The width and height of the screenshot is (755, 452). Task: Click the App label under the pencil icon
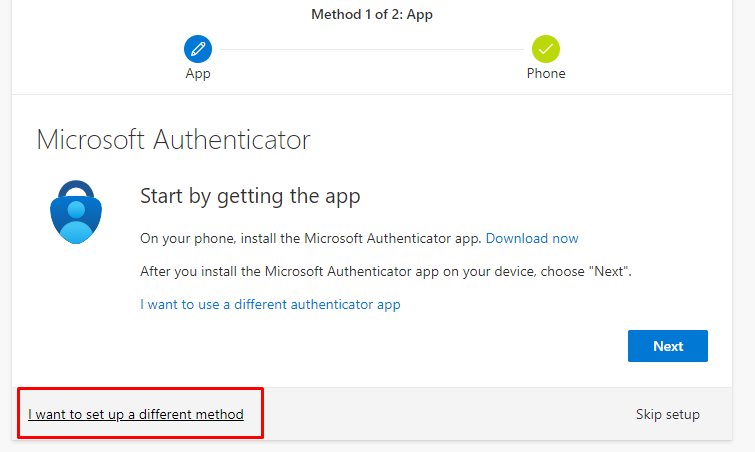[x=198, y=73]
